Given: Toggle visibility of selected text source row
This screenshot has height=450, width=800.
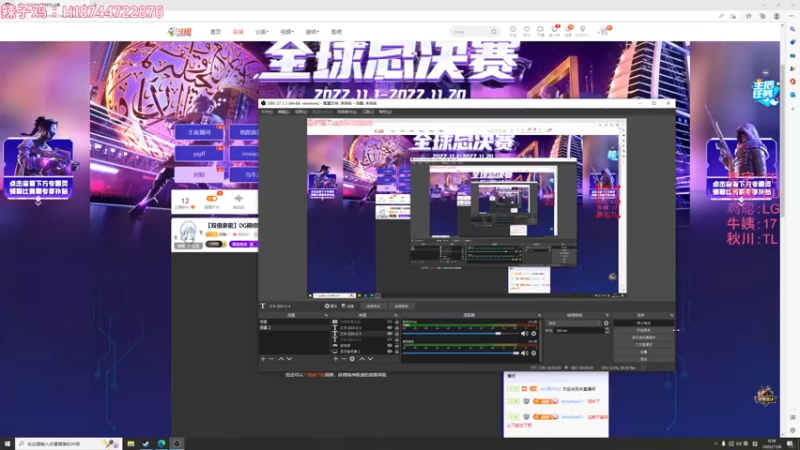Looking at the screenshot, I should click(390, 334).
